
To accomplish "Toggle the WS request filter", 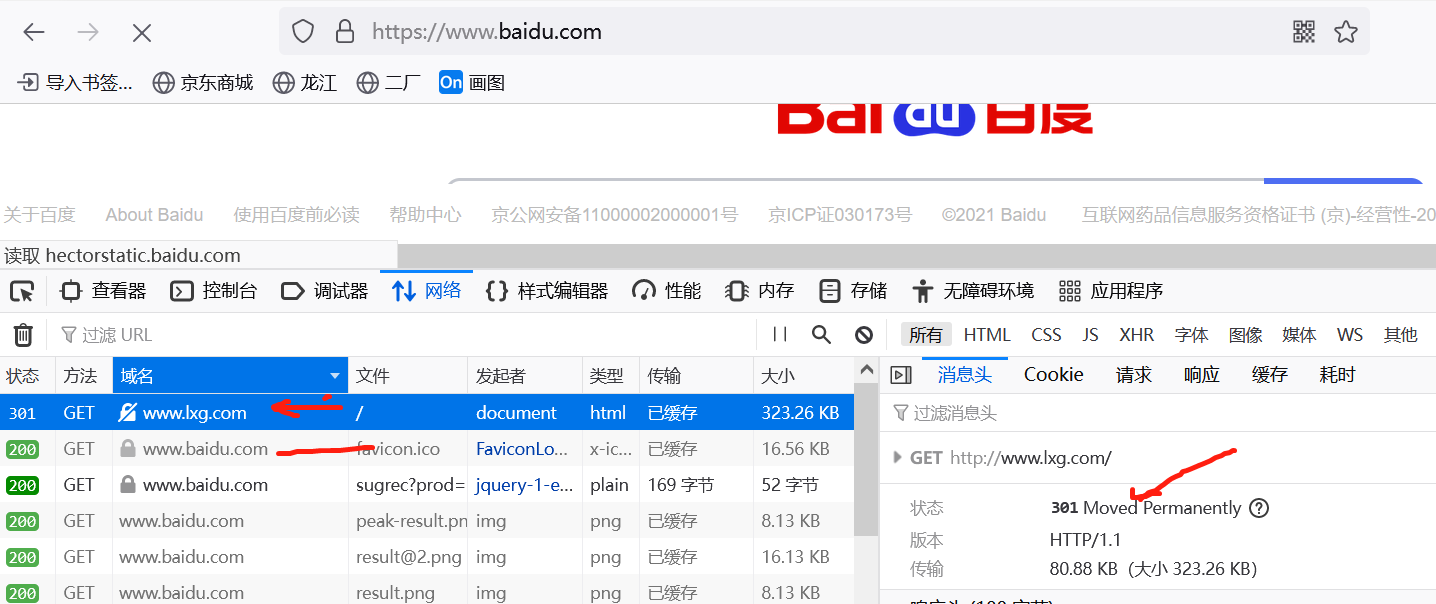I will click(x=1350, y=335).
